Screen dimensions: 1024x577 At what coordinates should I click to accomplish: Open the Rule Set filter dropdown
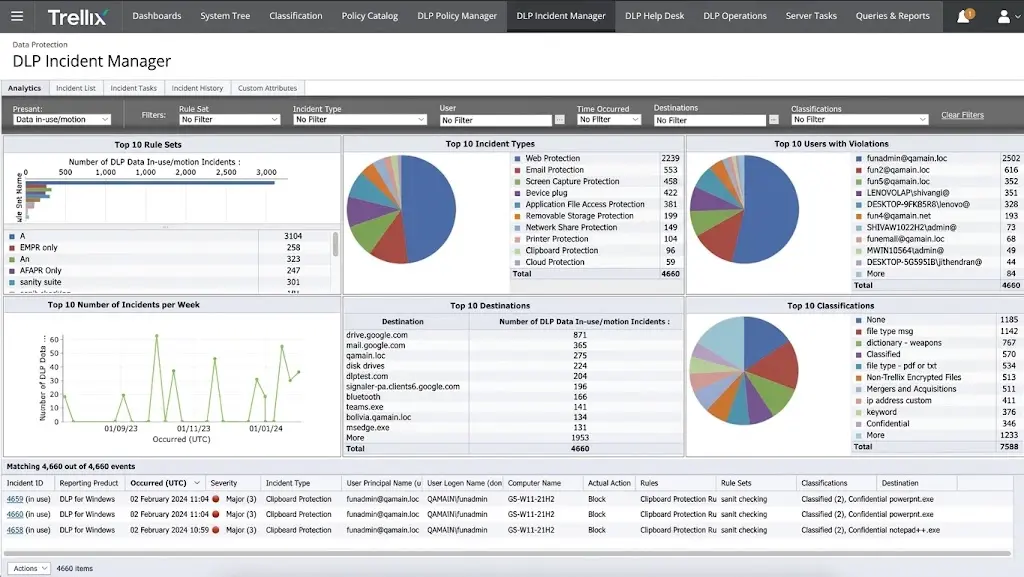[229, 119]
